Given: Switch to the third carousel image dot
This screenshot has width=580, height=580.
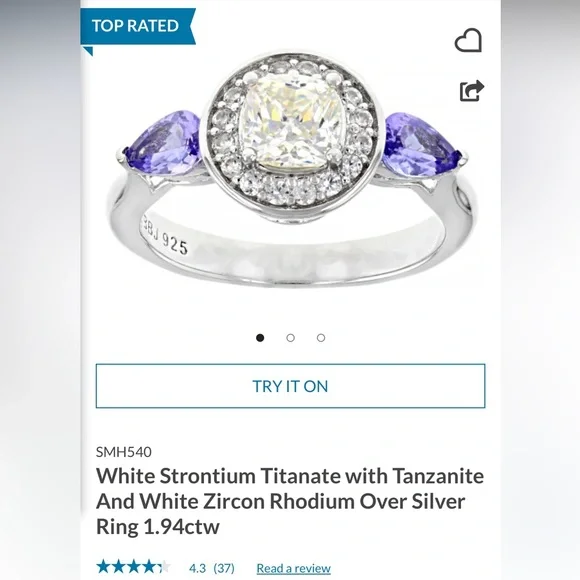Looking at the screenshot, I should click(x=321, y=338).
